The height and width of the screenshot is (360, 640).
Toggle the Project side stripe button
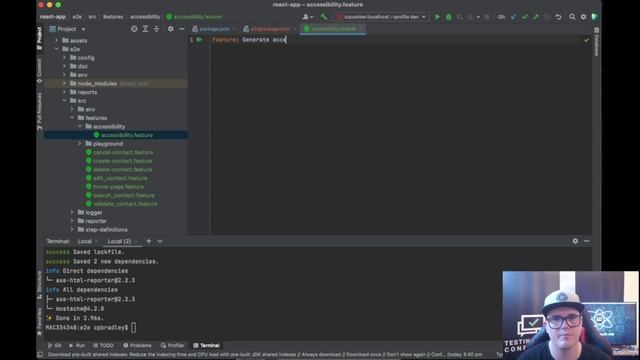pyautogui.click(x=40, y=38)
